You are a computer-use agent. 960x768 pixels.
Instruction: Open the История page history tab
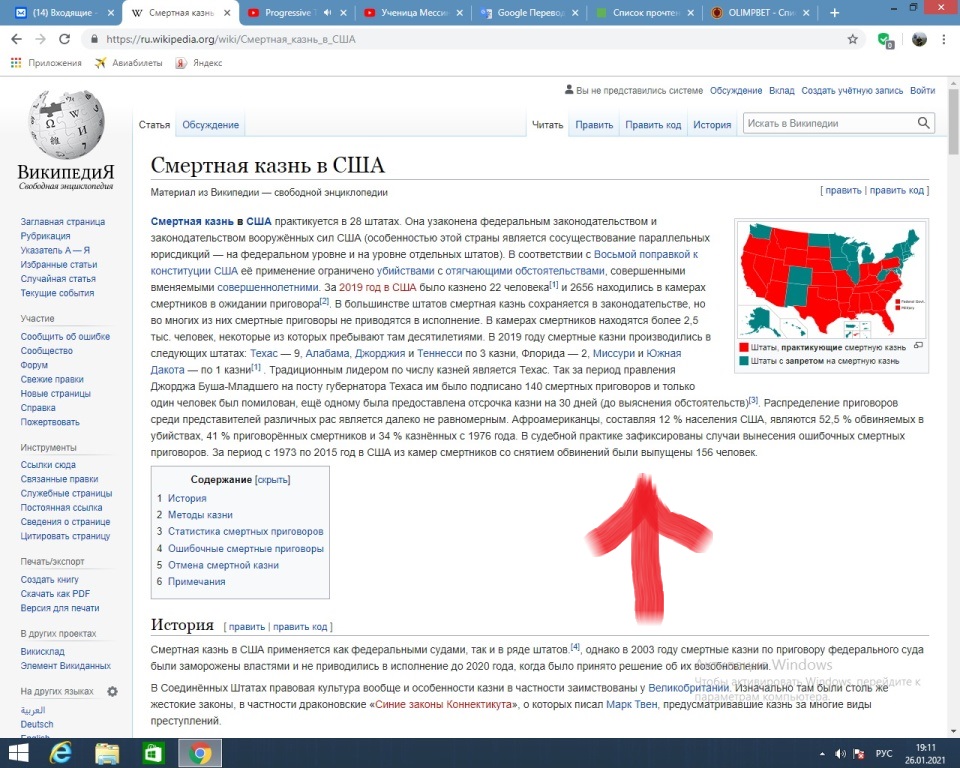pyautogui.click(x=712, y=124)
